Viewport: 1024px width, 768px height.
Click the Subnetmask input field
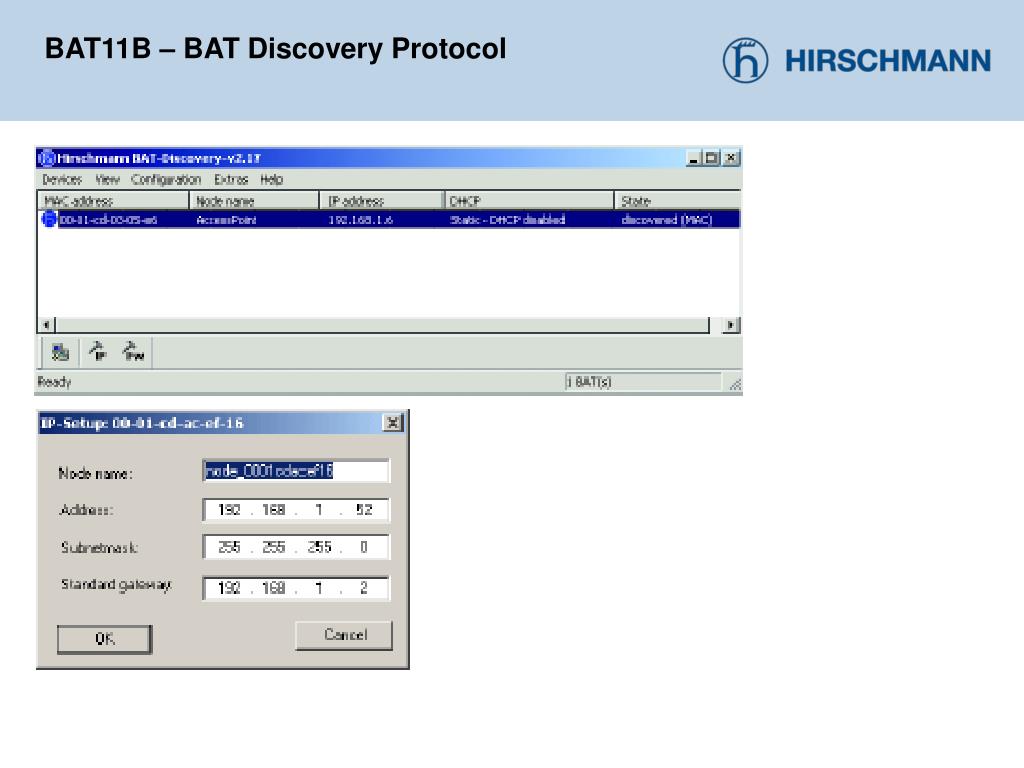coord(296,547)
